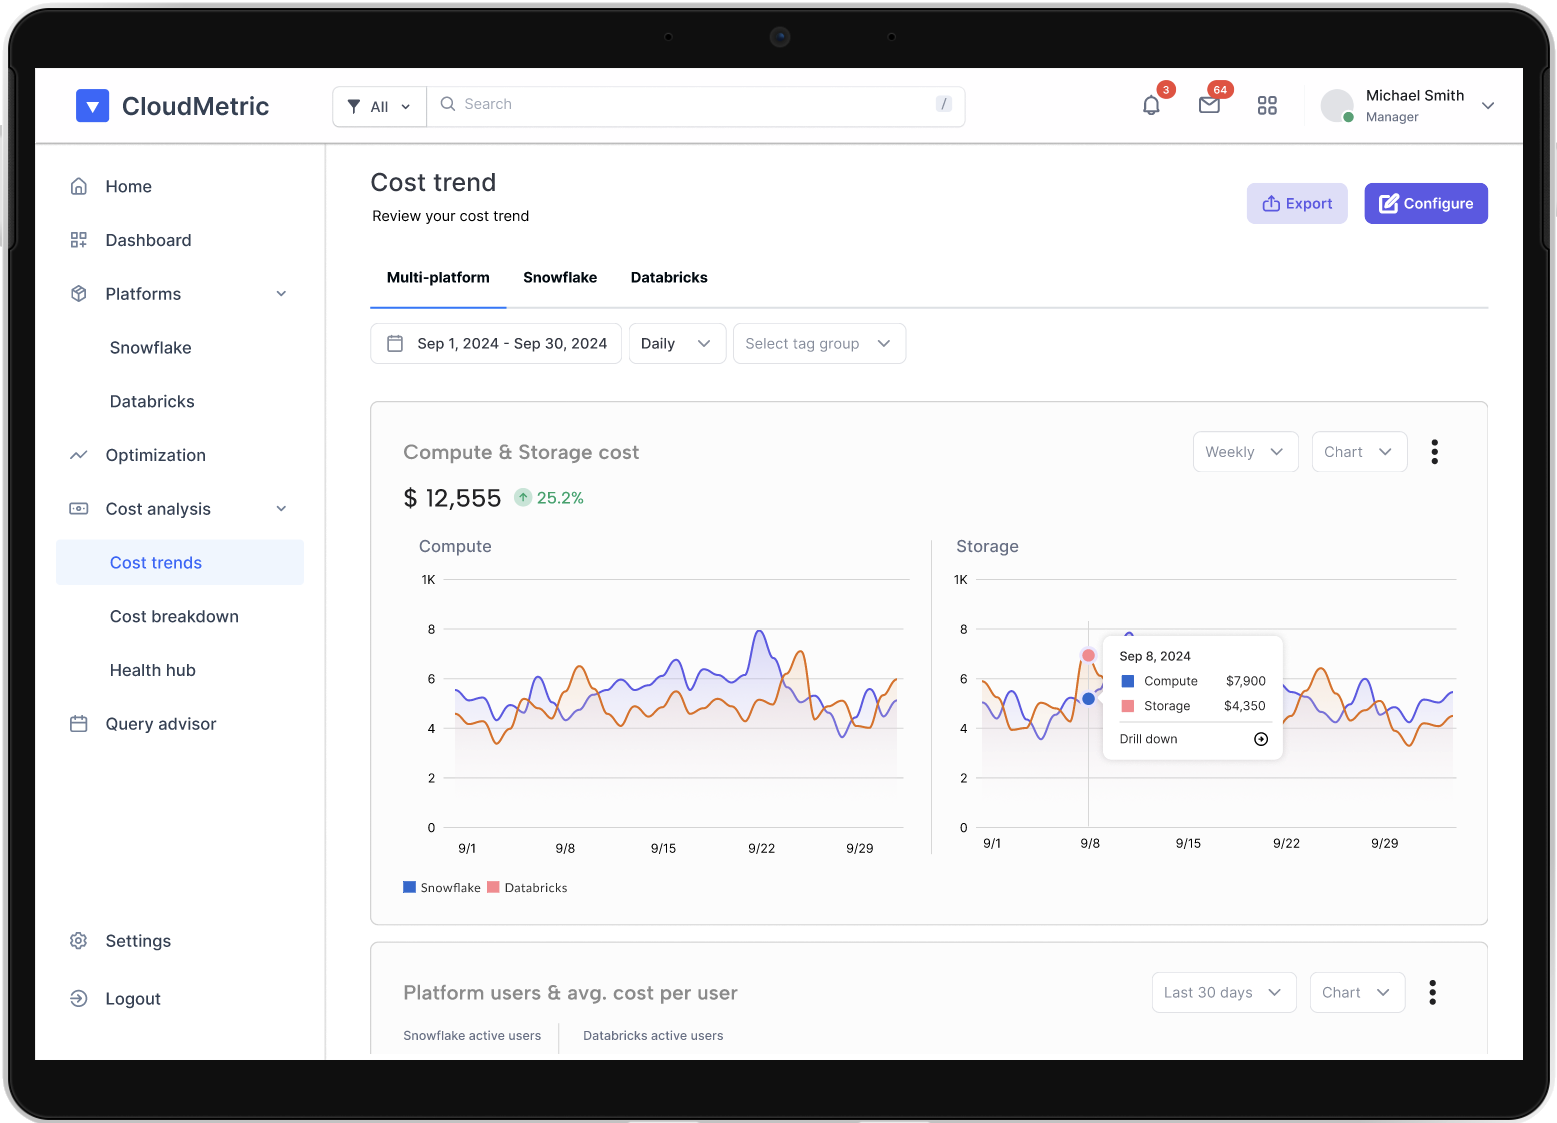Click the calendar icon in date range
This screenshot has height=1123, width=1557.
(x=395, y=343)
